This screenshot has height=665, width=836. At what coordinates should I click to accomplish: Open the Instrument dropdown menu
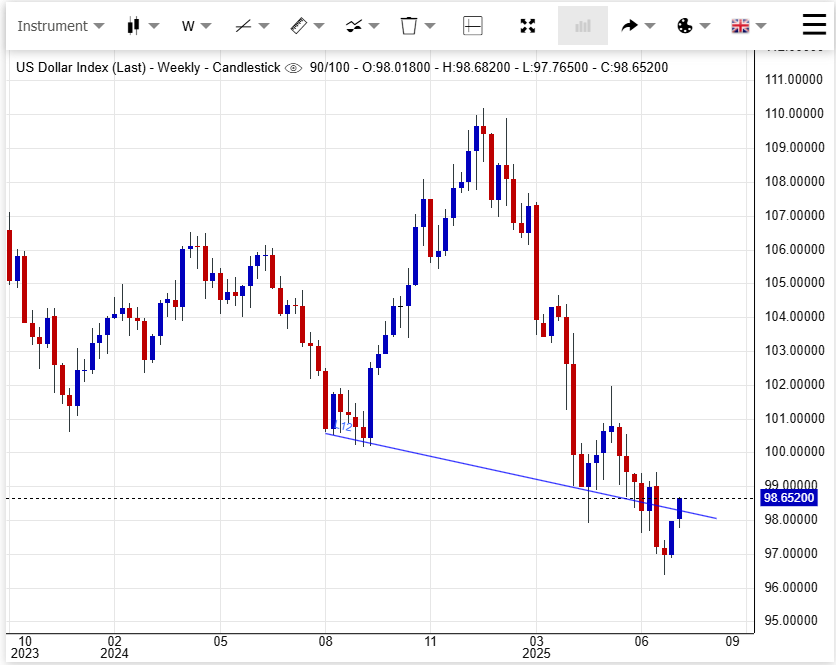pos(60,26)
